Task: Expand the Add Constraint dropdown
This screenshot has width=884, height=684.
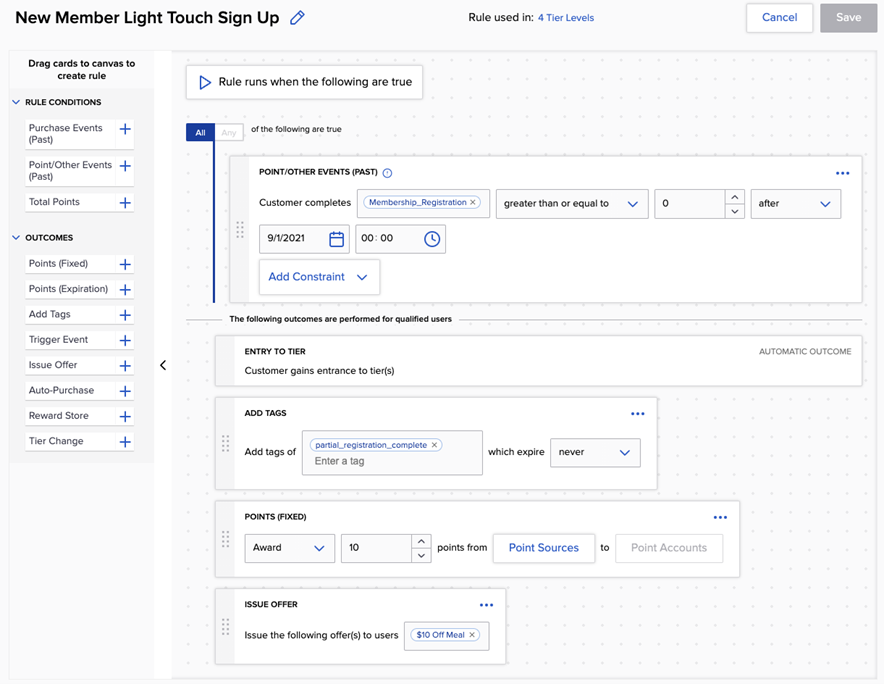Action: pos(318,277)
